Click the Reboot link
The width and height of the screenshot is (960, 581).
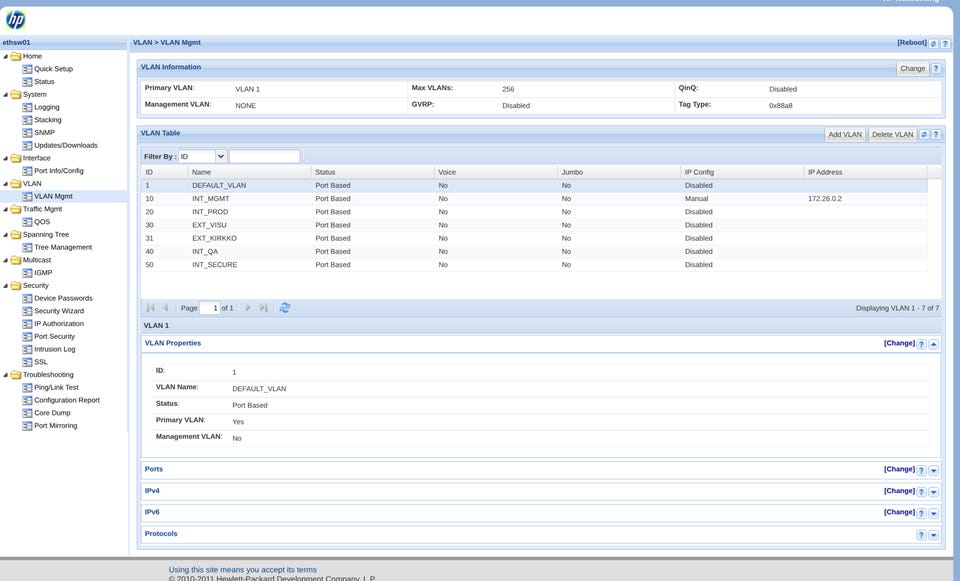tap(912, 43)
